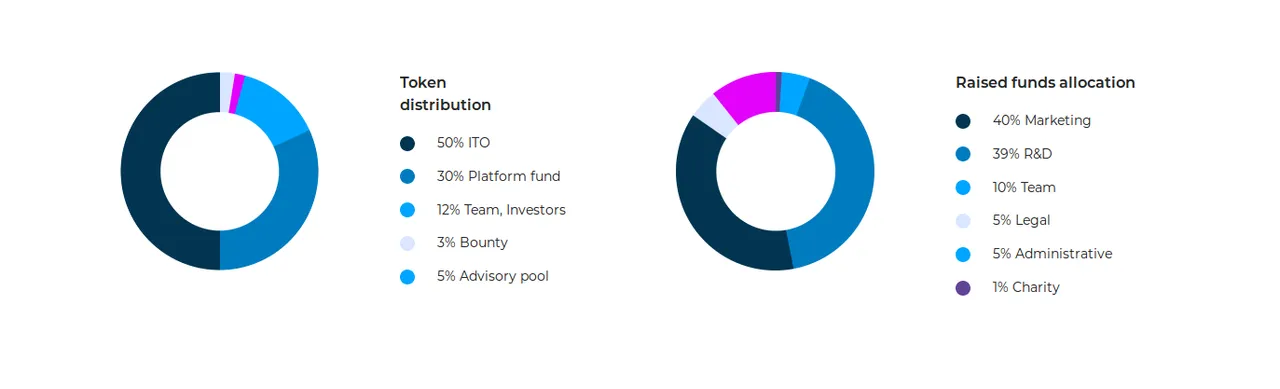Viewport: 1280px width, 389px height.
Task: Click the 39% R&D legend dot
Action: click(x=963, y=154)
